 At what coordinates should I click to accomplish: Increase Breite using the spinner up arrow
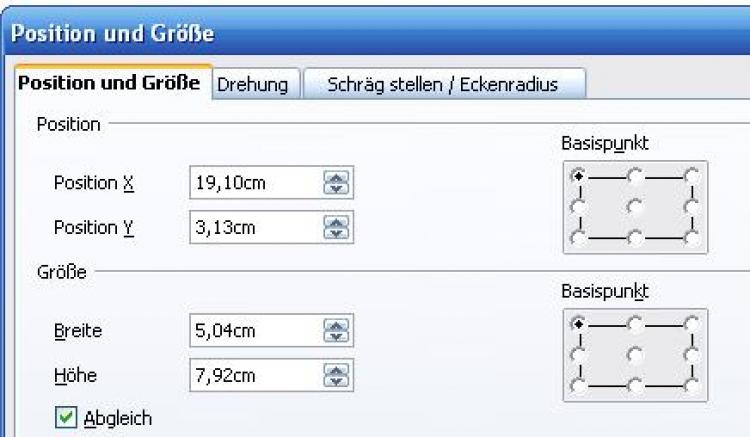pyautogui.click(x=337, y=323)
